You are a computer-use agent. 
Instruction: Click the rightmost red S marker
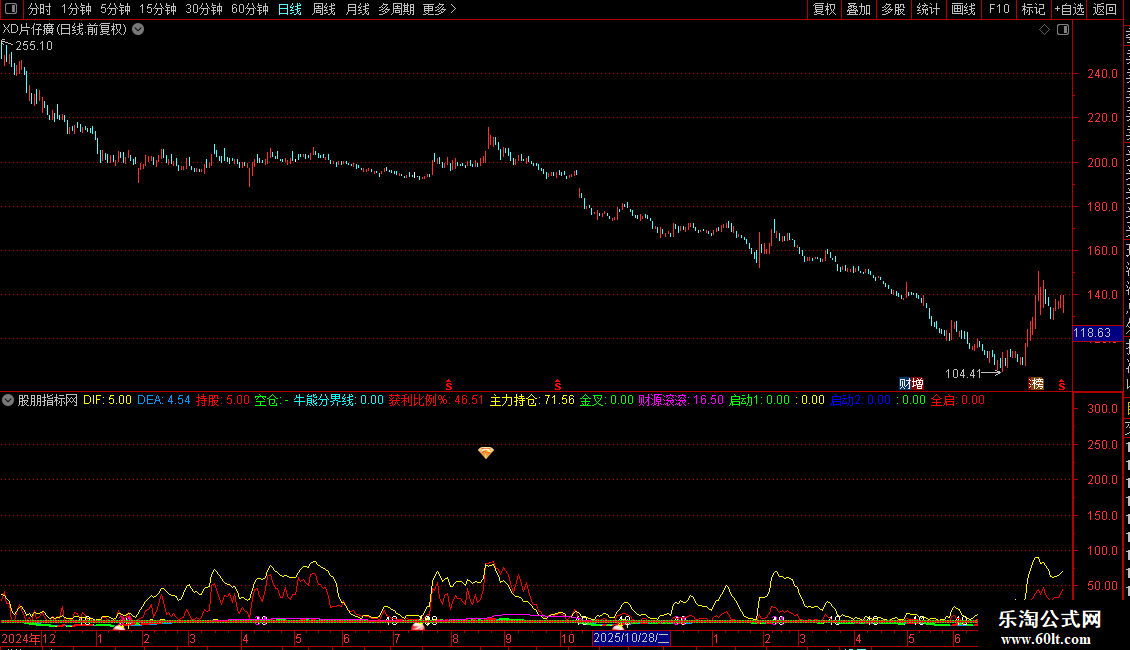(x=1062, y=386)
